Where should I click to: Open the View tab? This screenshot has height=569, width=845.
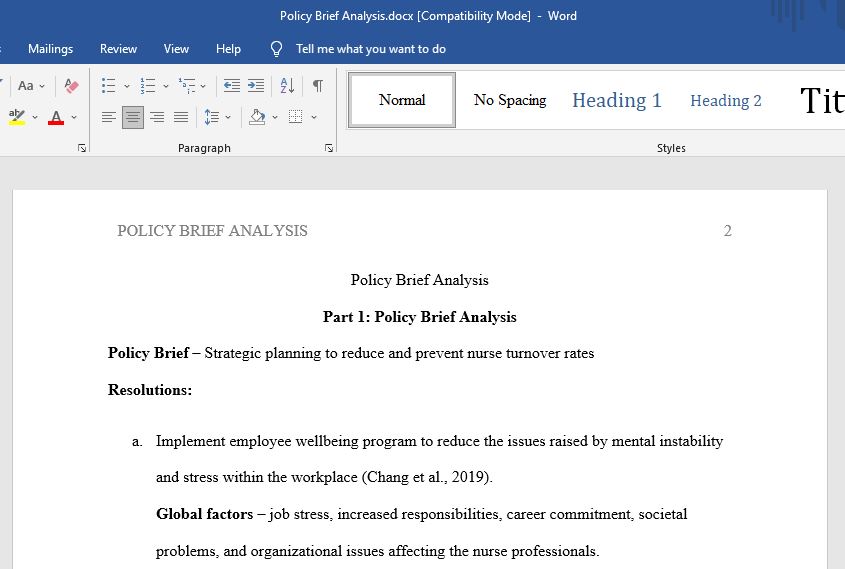[x=176, y=49]
